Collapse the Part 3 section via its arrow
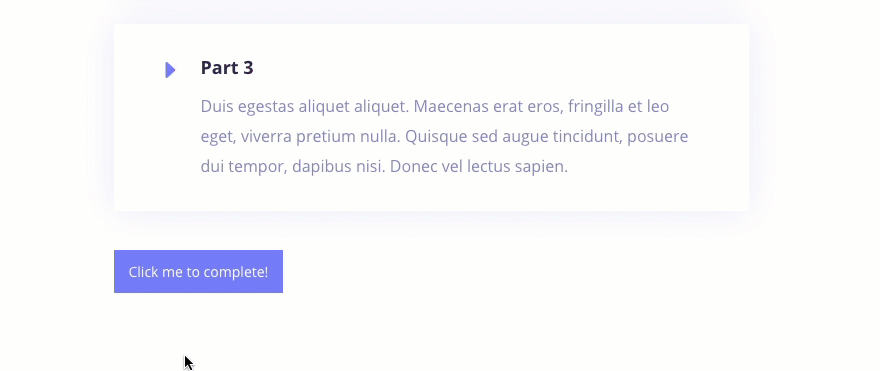 (x=170, y=70)
